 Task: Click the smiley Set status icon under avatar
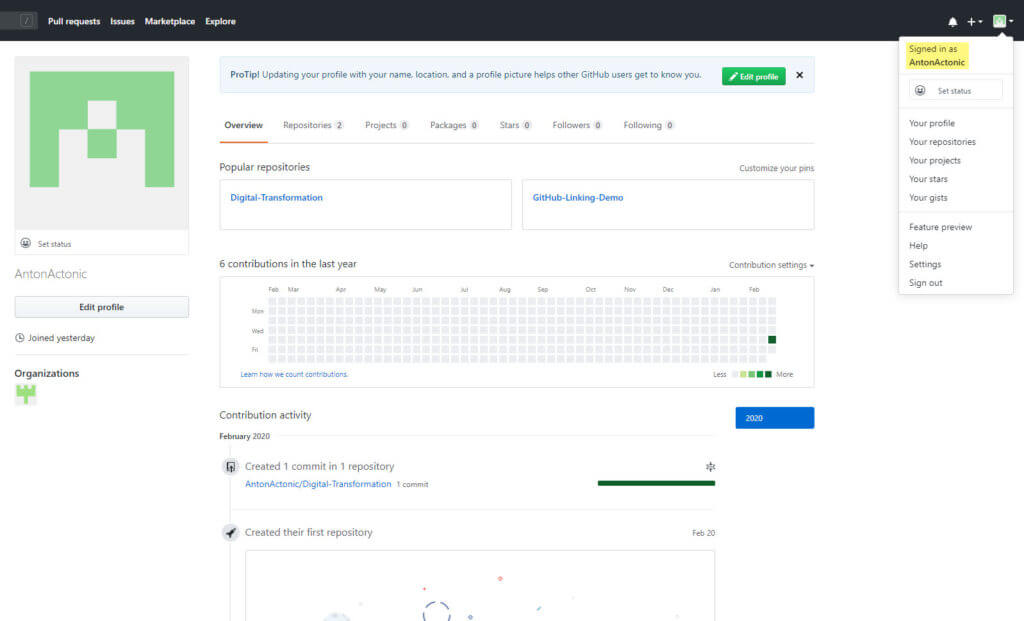click(26, 243)
